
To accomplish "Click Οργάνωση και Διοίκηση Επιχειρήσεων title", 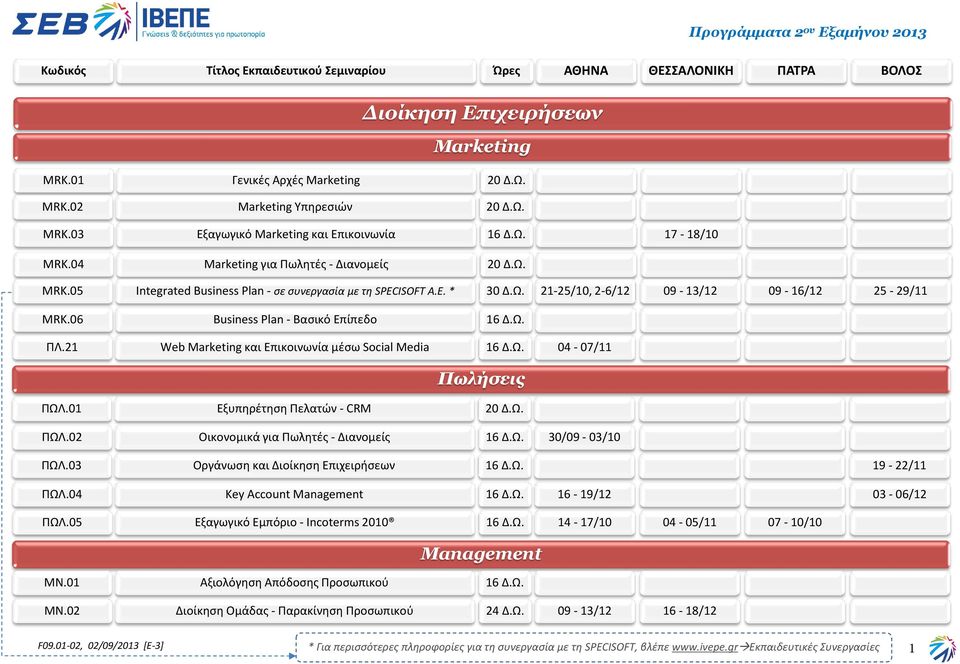I will pos(294,466).
